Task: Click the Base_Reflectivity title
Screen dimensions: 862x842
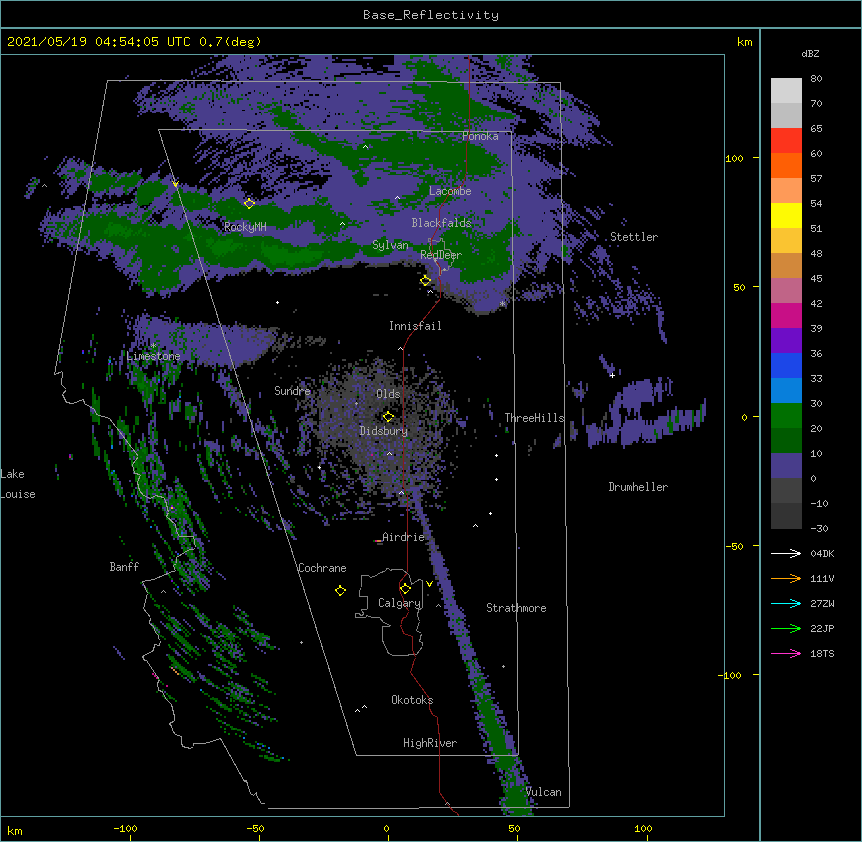Action: [x=431, y=15]
